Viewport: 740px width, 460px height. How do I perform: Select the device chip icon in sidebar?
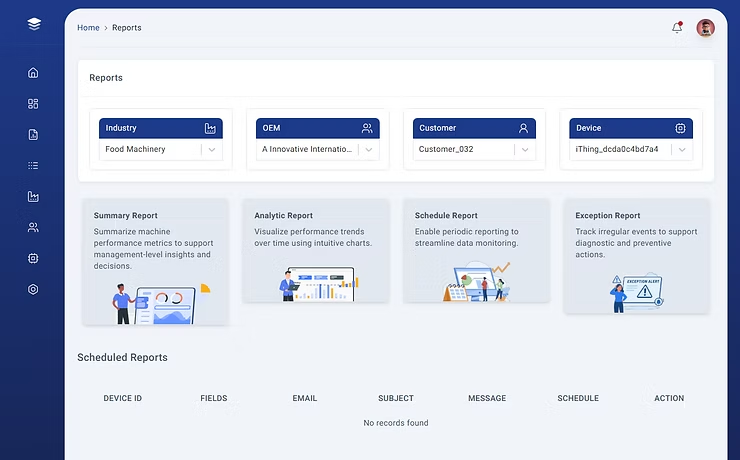pyautogui.click(x=33, y=258)
